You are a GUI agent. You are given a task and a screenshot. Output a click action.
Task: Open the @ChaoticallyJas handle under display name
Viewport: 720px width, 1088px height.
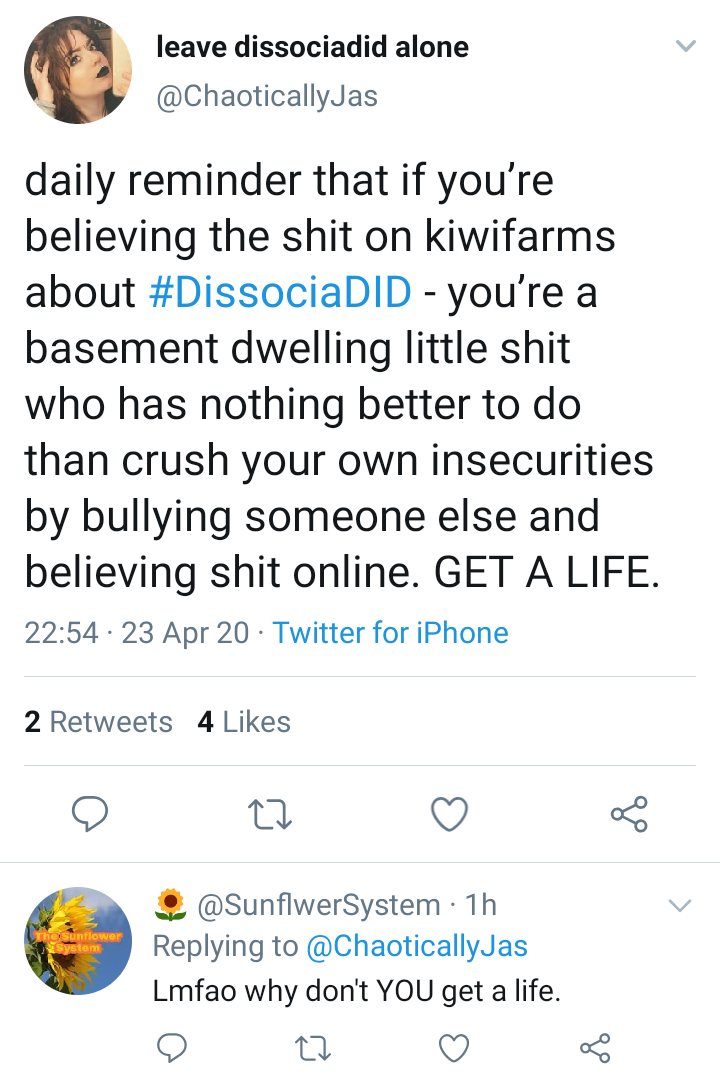(267, 96)
